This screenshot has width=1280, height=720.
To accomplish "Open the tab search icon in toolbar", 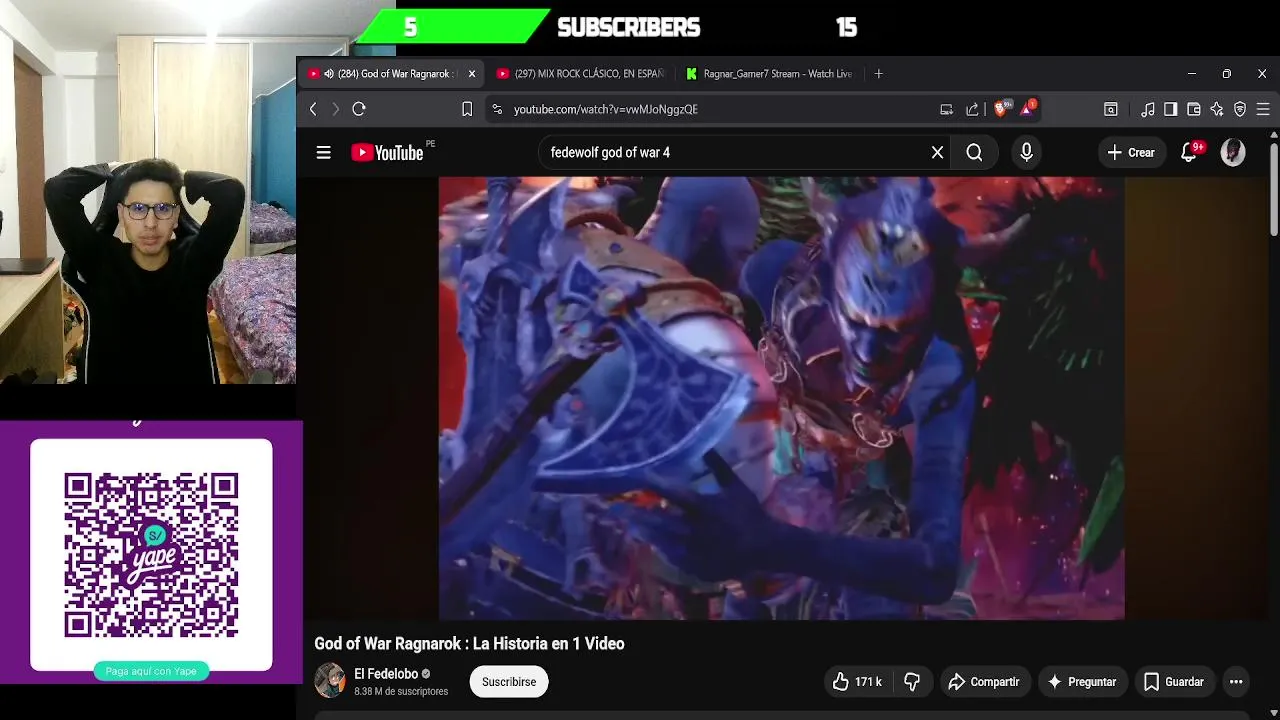I will click(1111, 109).
